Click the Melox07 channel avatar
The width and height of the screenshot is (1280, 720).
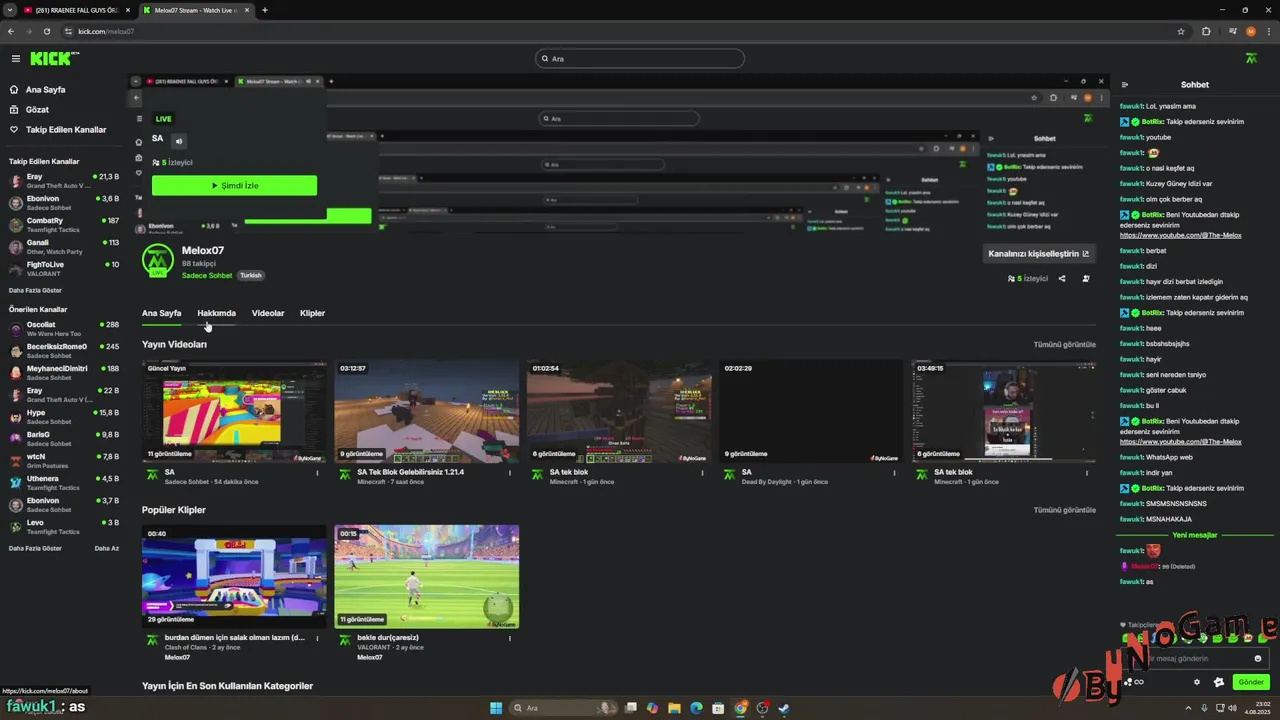coord(158,260)
